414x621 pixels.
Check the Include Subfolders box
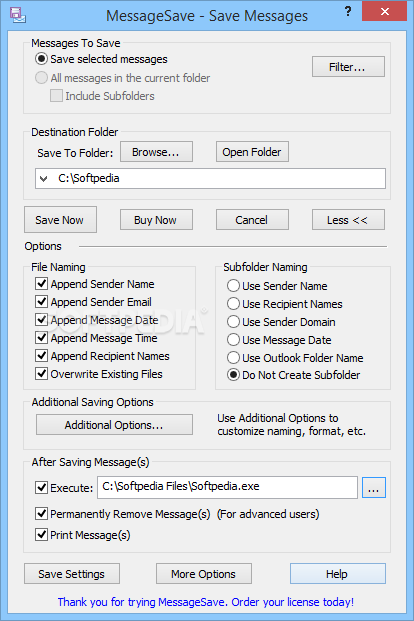point(56,96)
